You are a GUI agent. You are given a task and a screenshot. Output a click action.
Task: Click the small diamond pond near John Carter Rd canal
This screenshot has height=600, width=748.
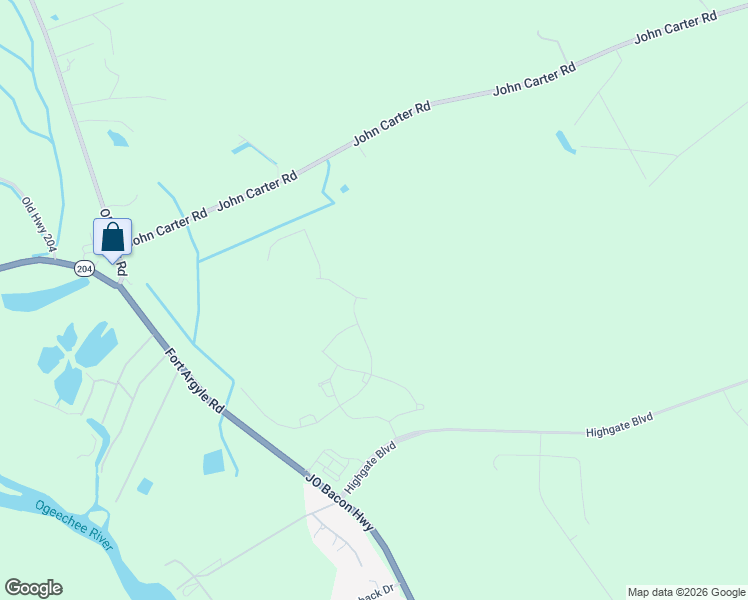[x=344, y=189]
